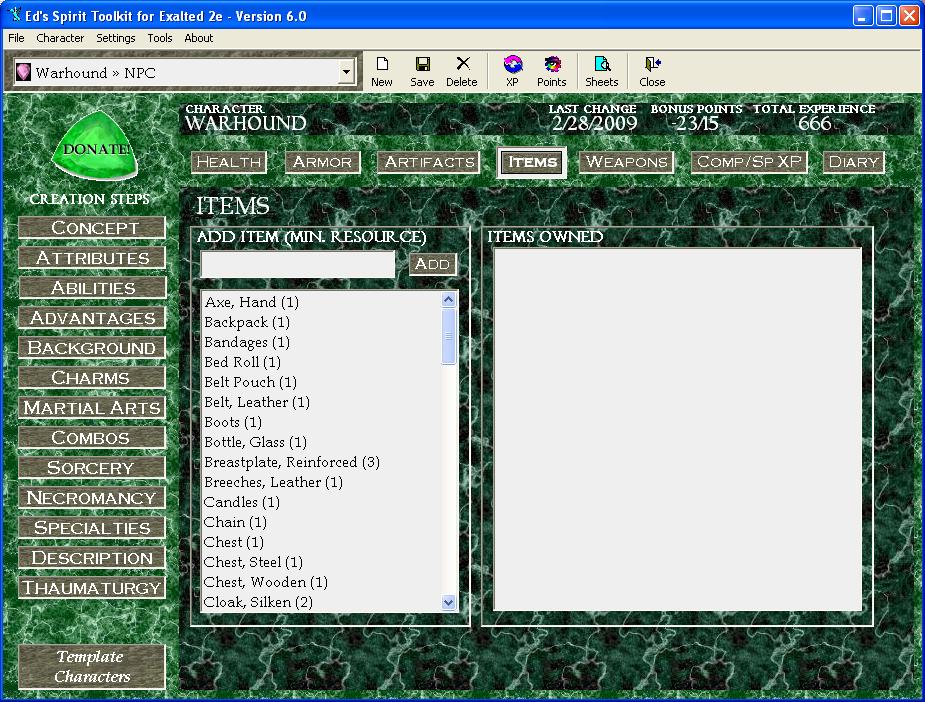Click the item list scroll up arrow

(448, 300)
